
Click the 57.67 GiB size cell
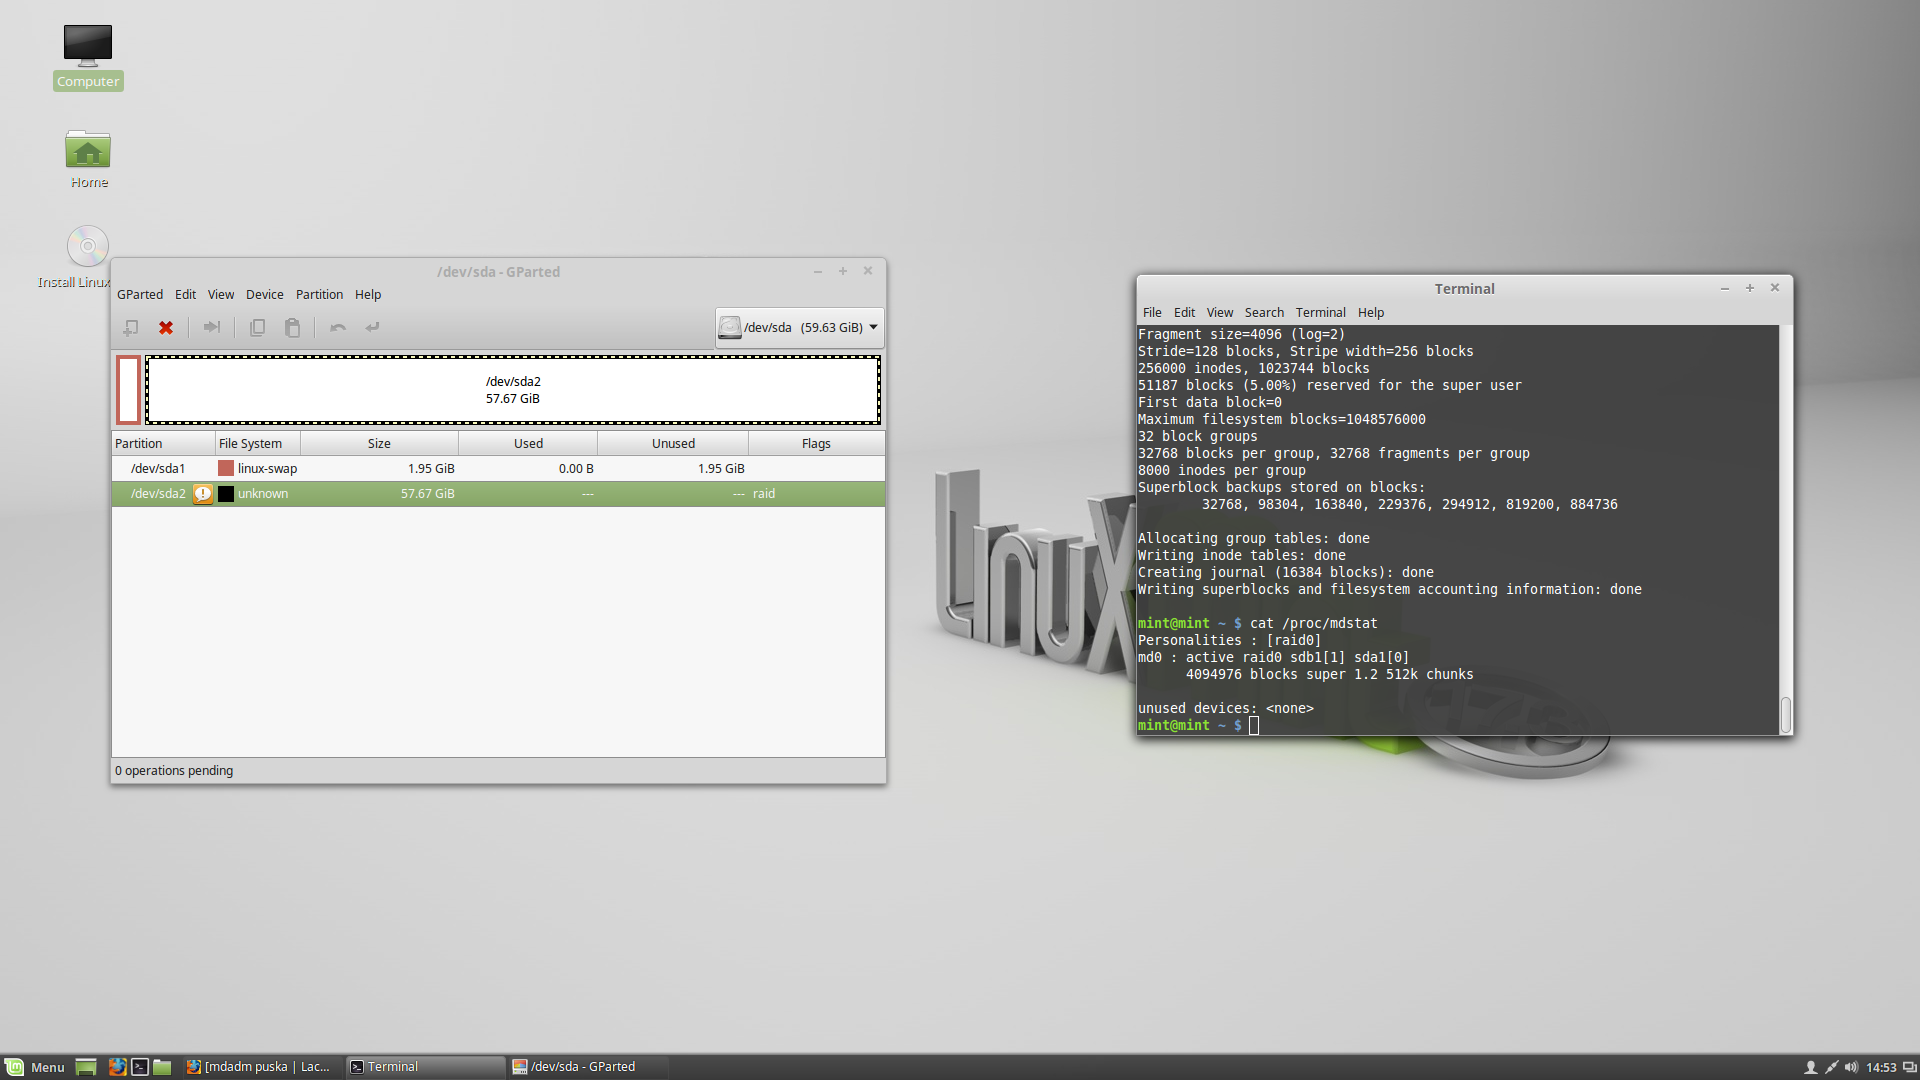(428, 493)
